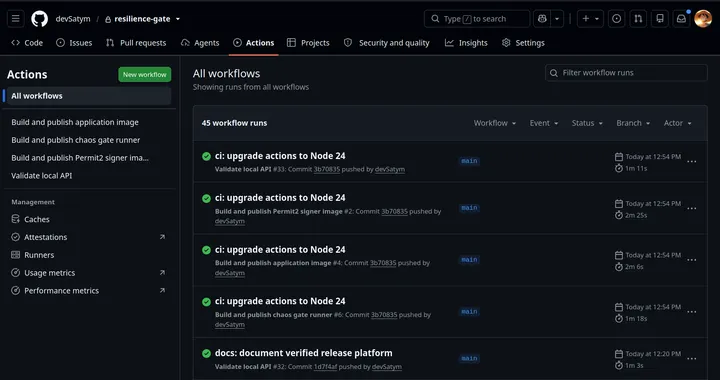Click success status icon on docs run #32

click(x=207, y=353)
